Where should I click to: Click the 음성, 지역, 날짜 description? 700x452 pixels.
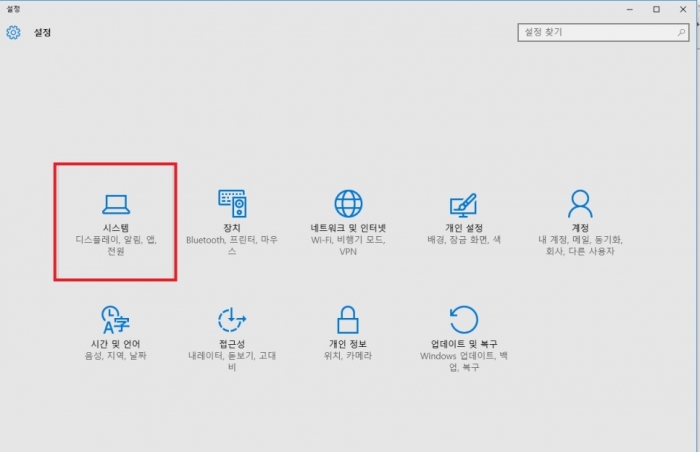[x=116, y=356]
